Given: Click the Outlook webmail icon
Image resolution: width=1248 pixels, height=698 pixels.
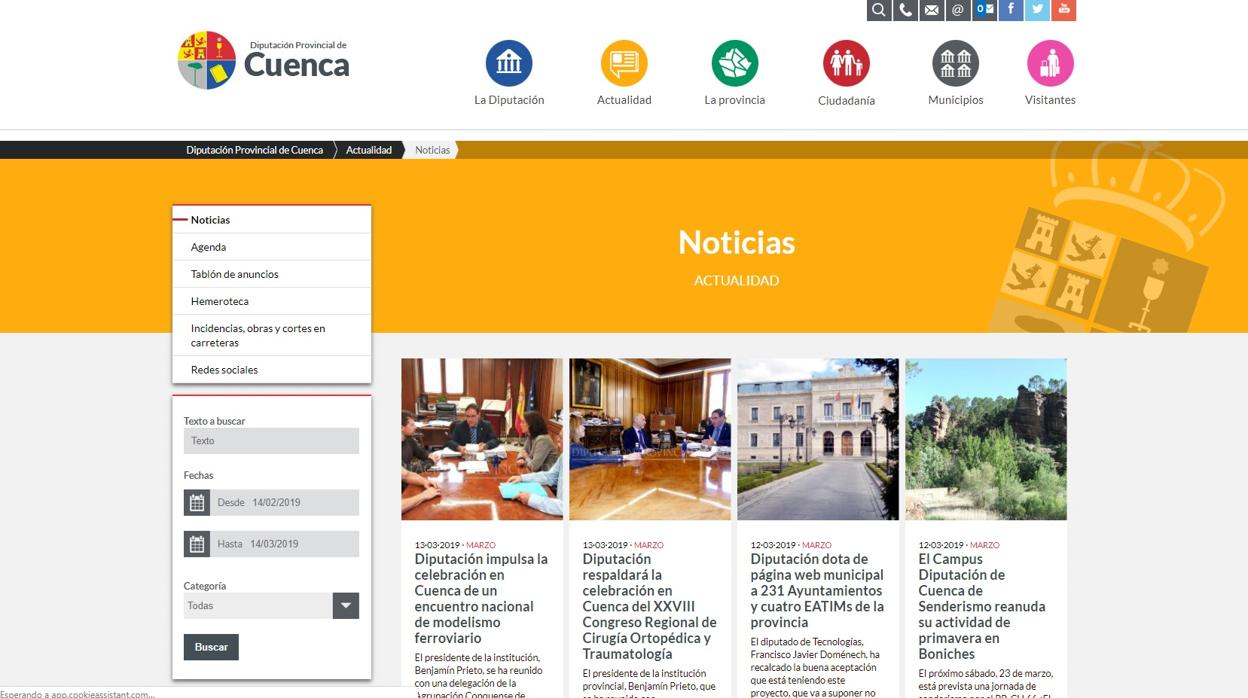Looking at the screenshot, I should [x=985, y=10].
